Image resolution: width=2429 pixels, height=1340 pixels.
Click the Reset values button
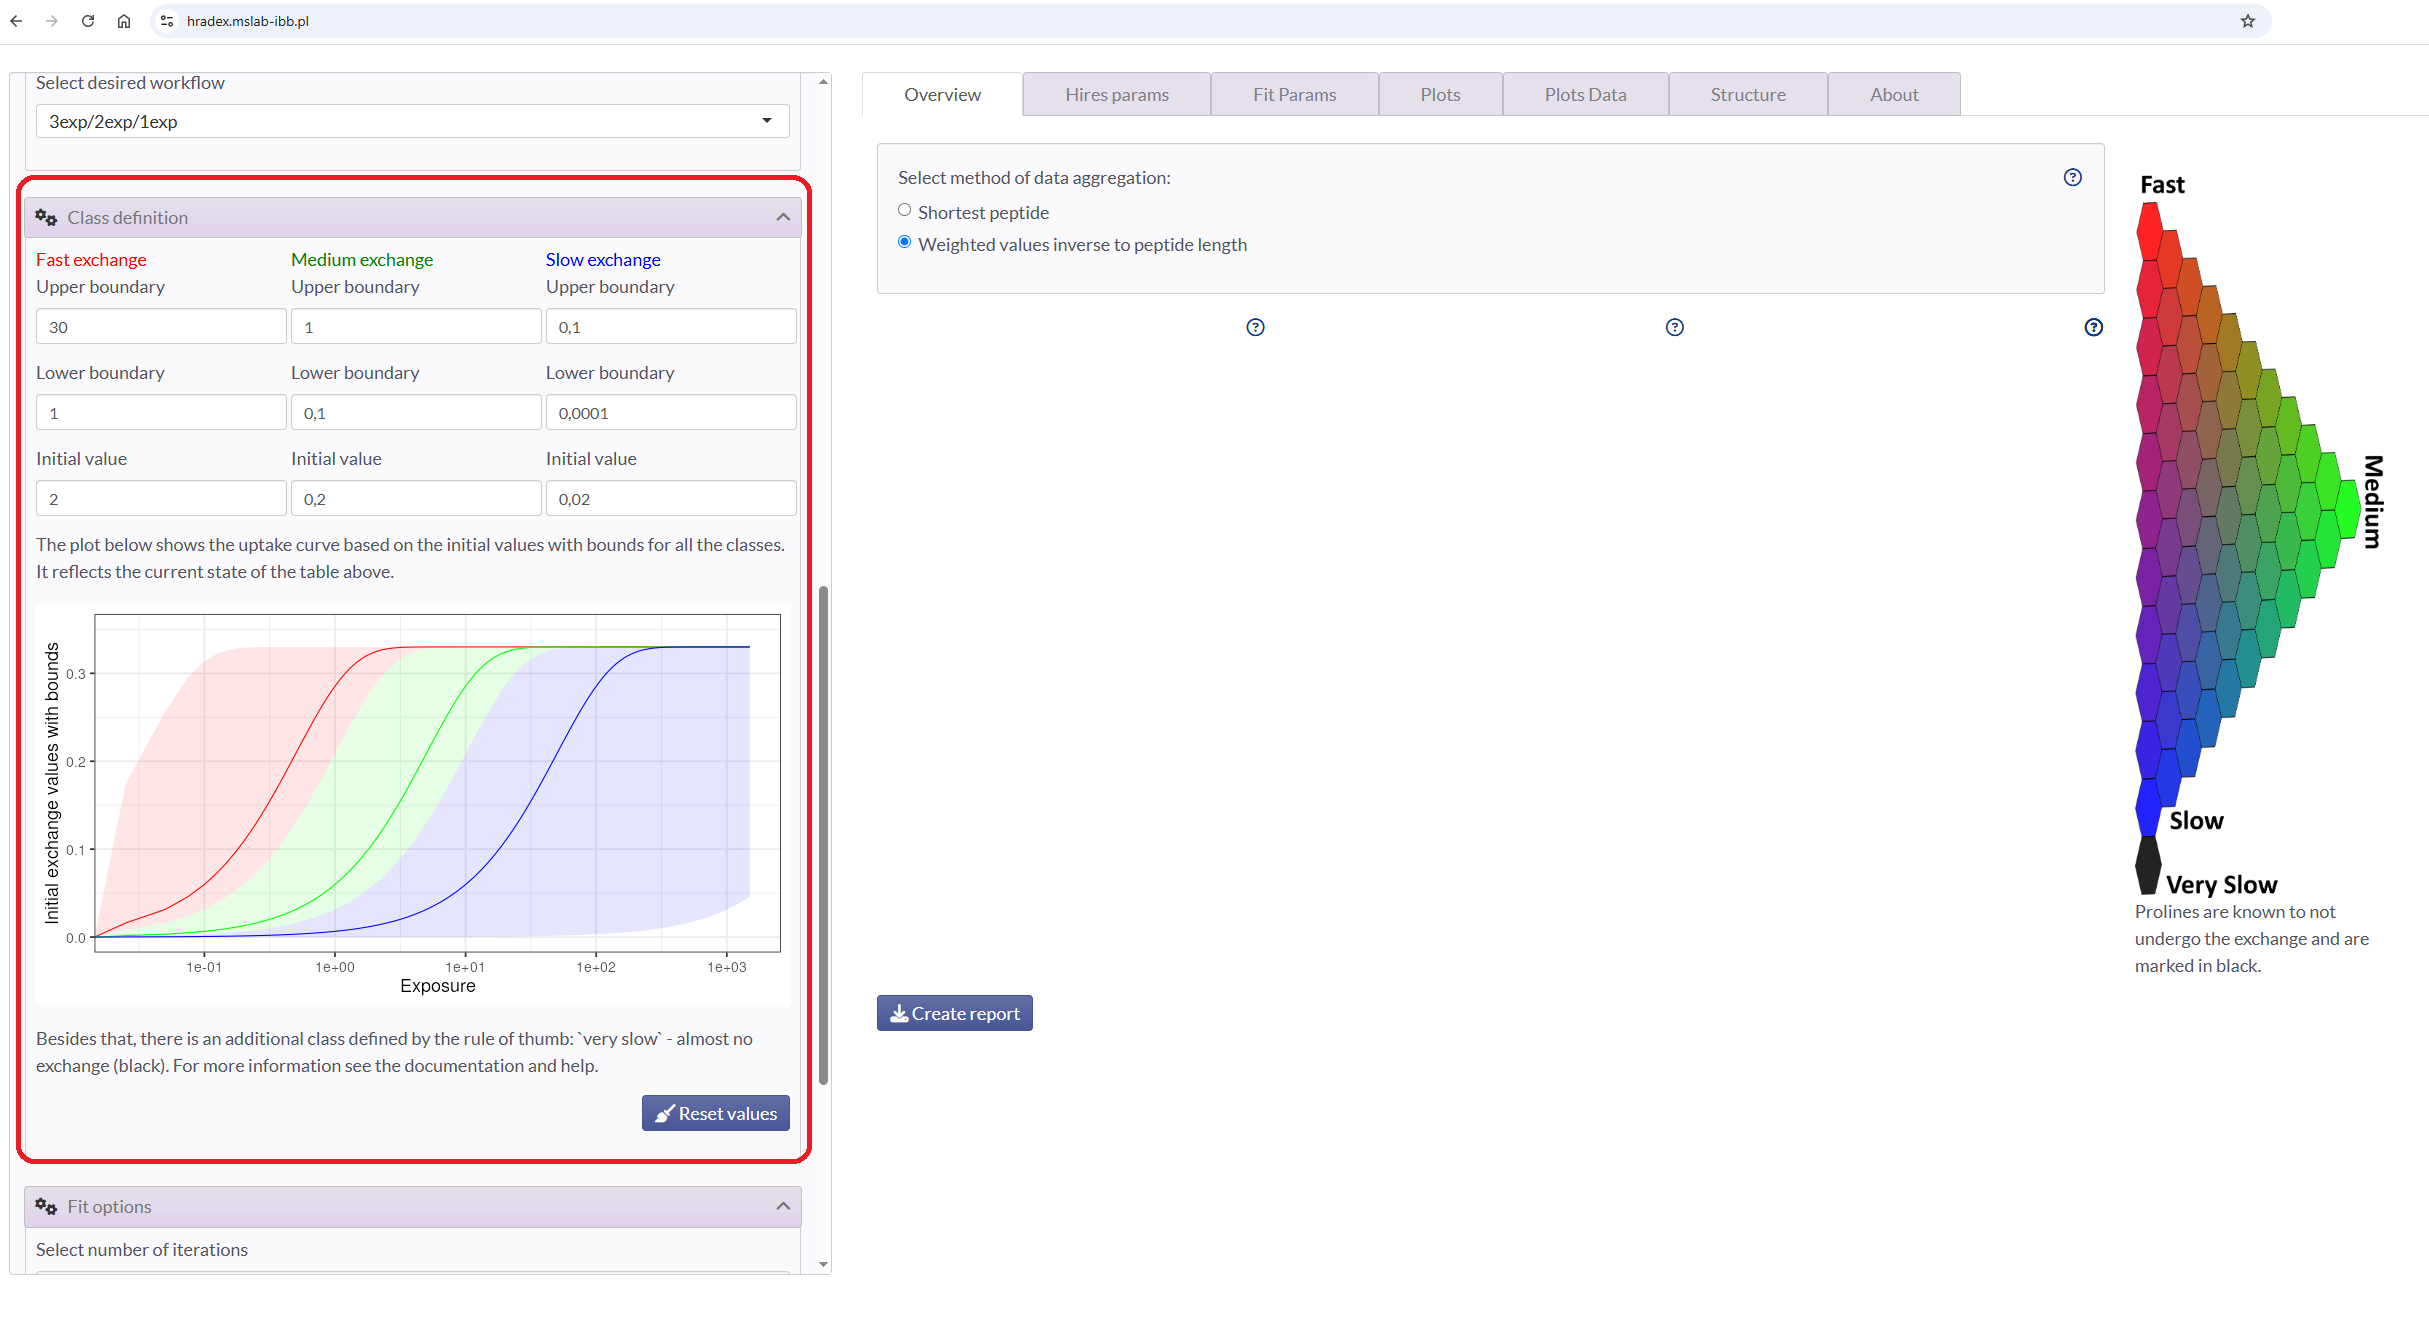(716, 1113)
